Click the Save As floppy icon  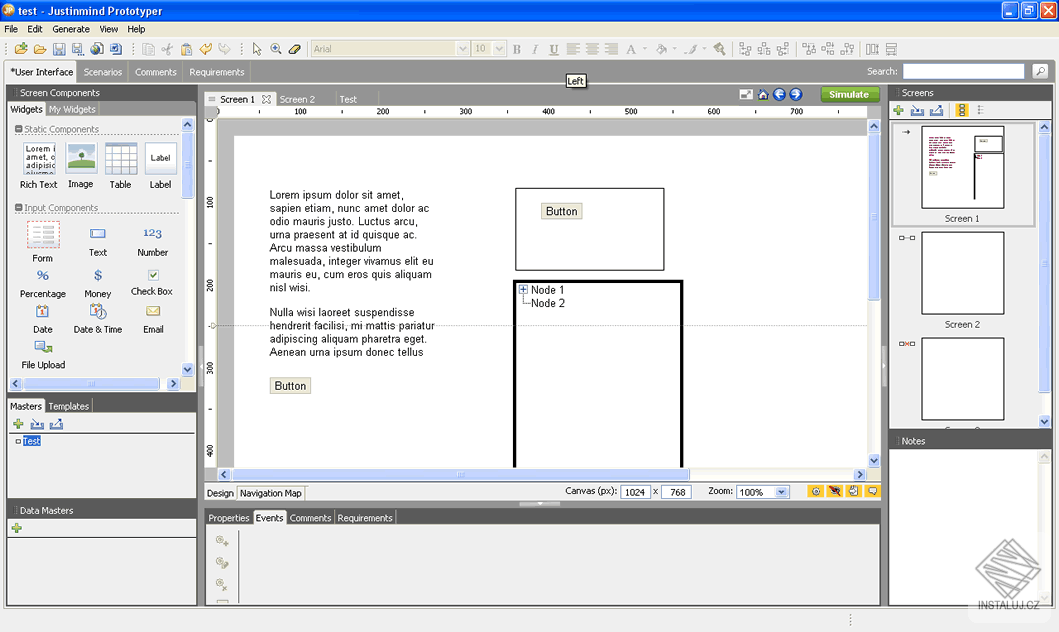pyautogui.click(x=78, y=49)
